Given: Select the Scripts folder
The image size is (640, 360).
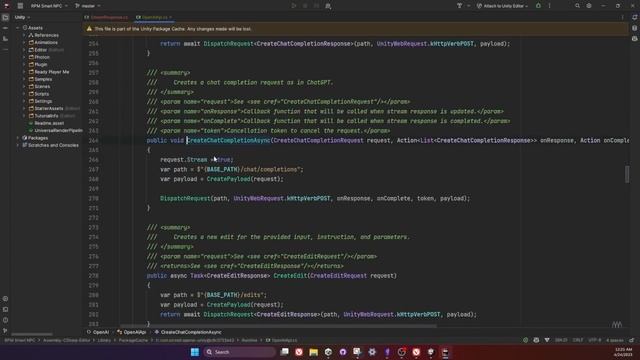Looking at the screenshot, I should 39,94.
